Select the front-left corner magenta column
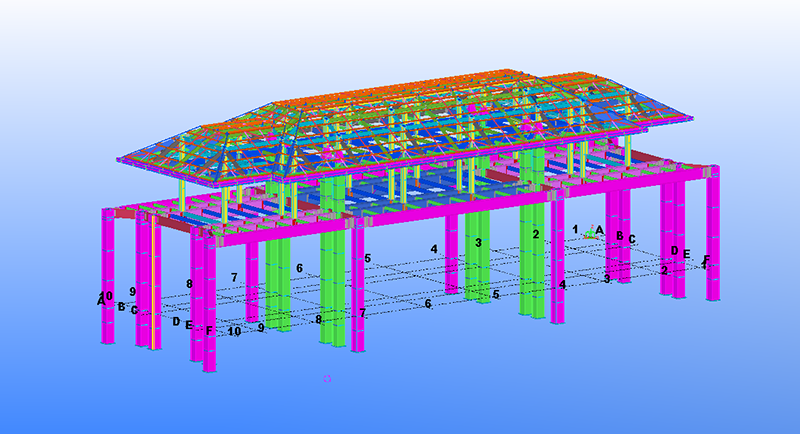The image size is (800, 434). coord(209,300)
